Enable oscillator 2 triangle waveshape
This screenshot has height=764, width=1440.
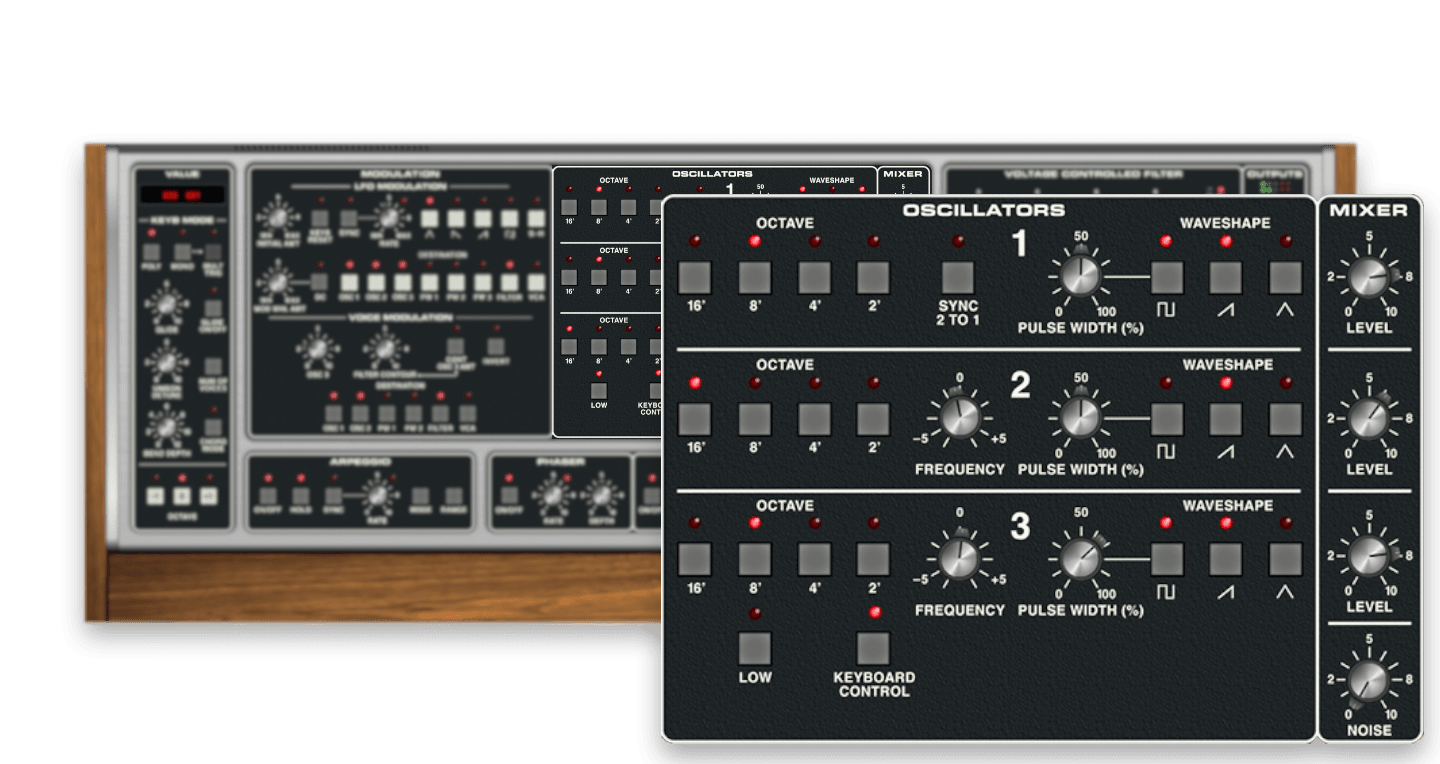(1285, 419)
